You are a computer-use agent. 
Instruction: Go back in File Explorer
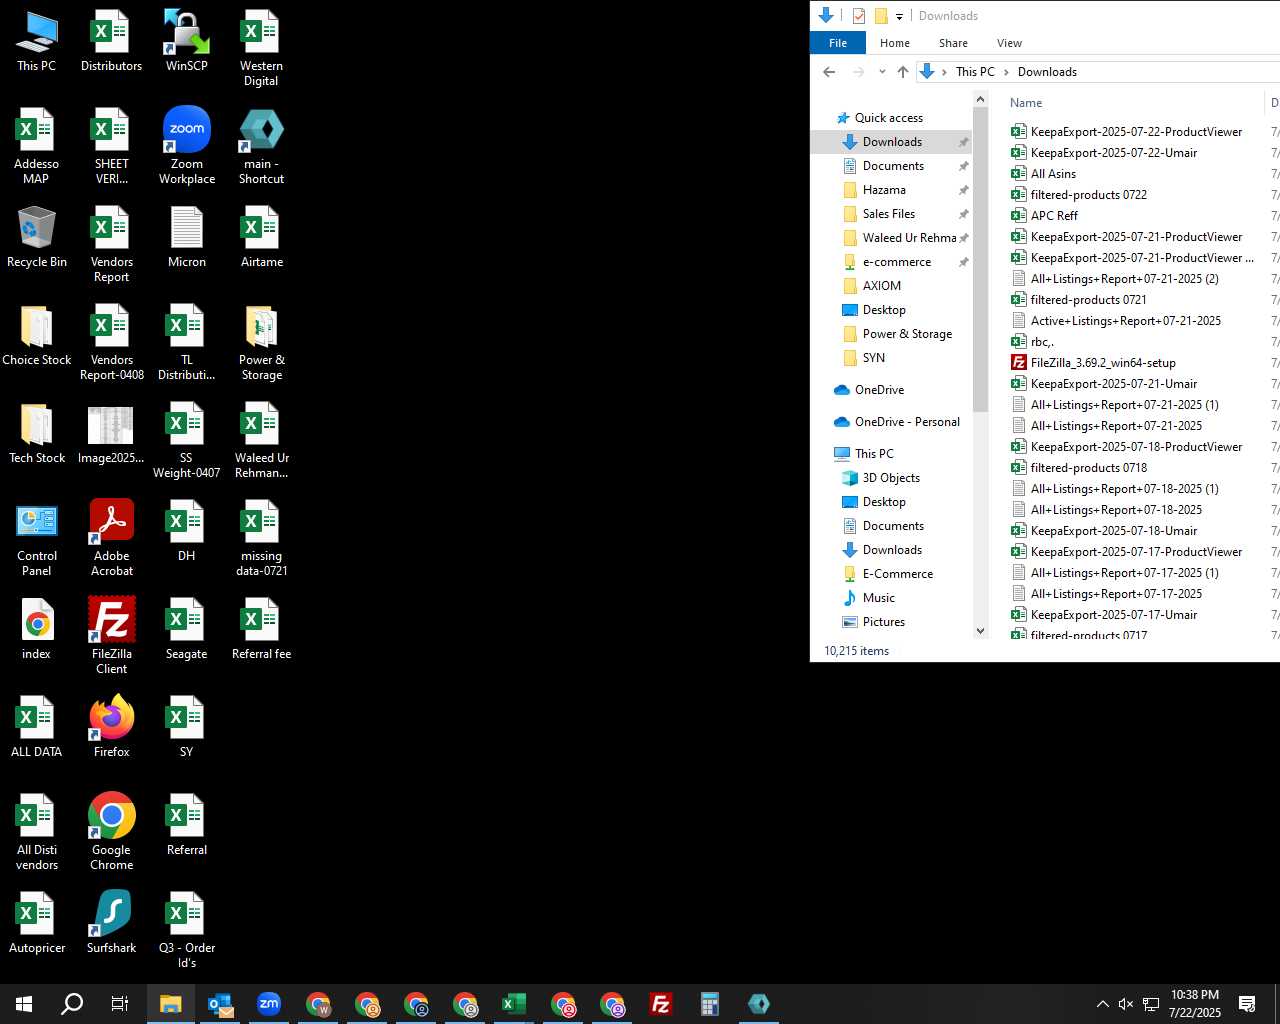click(829, 72)
